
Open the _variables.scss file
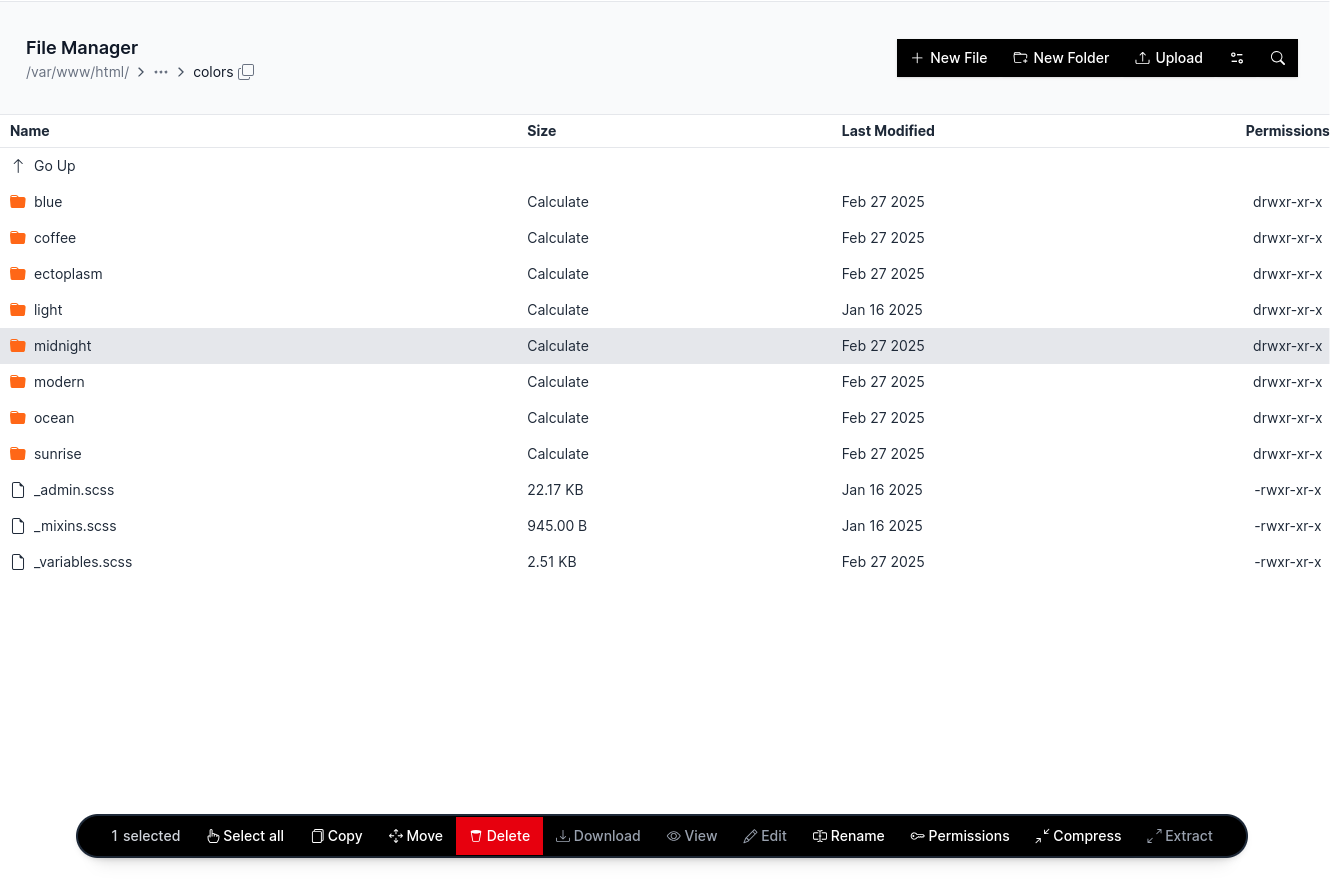[83, 562]
